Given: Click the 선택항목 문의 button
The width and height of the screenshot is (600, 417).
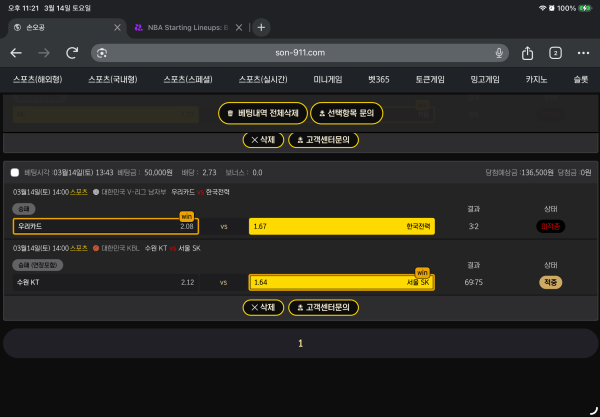Looking at the screenshot, I should coord(346,113).
